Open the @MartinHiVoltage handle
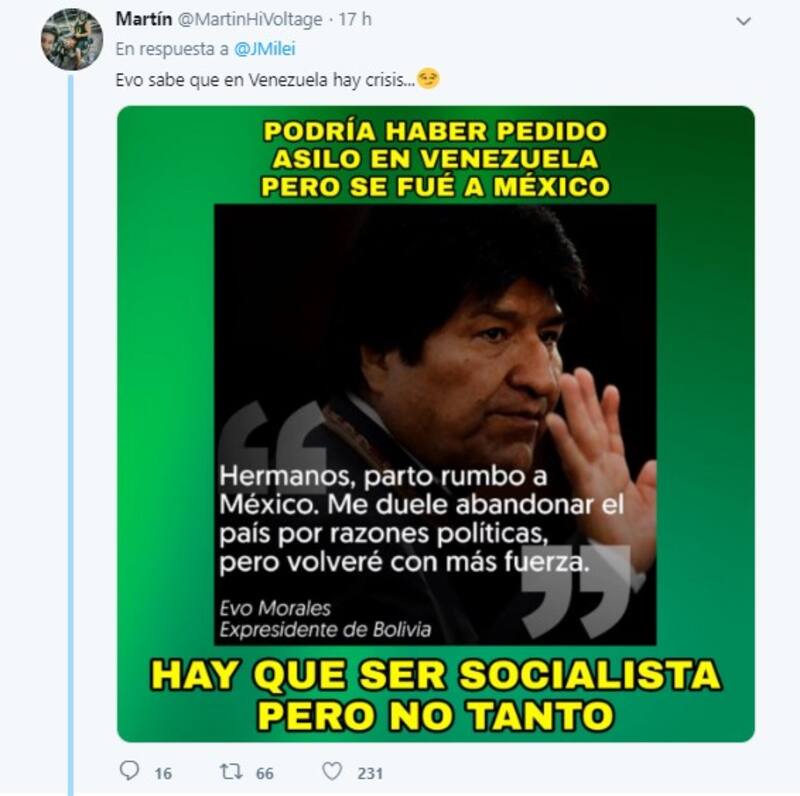The width and height of the screenshot is (800, 796). click(250, 20)
